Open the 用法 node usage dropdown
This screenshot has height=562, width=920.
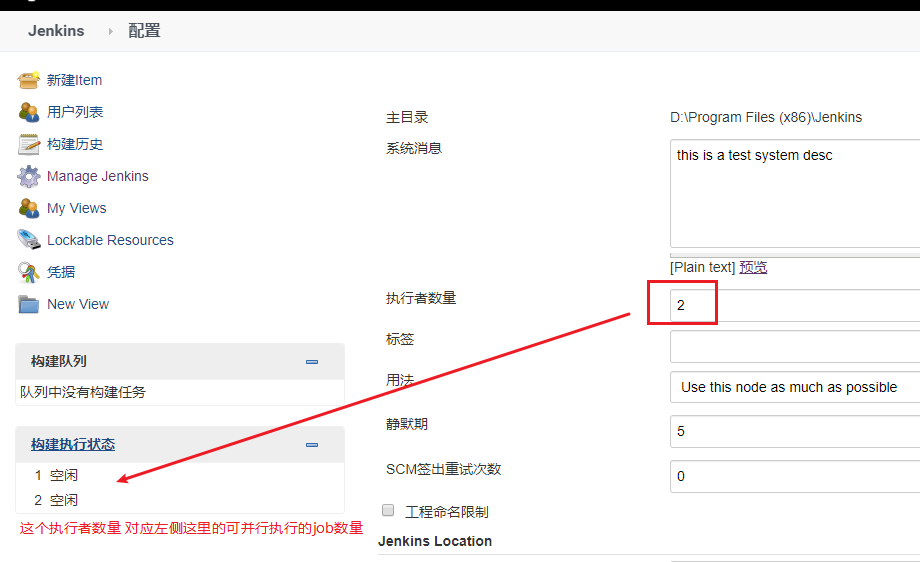pyautogui.click(x=795, y=387)
